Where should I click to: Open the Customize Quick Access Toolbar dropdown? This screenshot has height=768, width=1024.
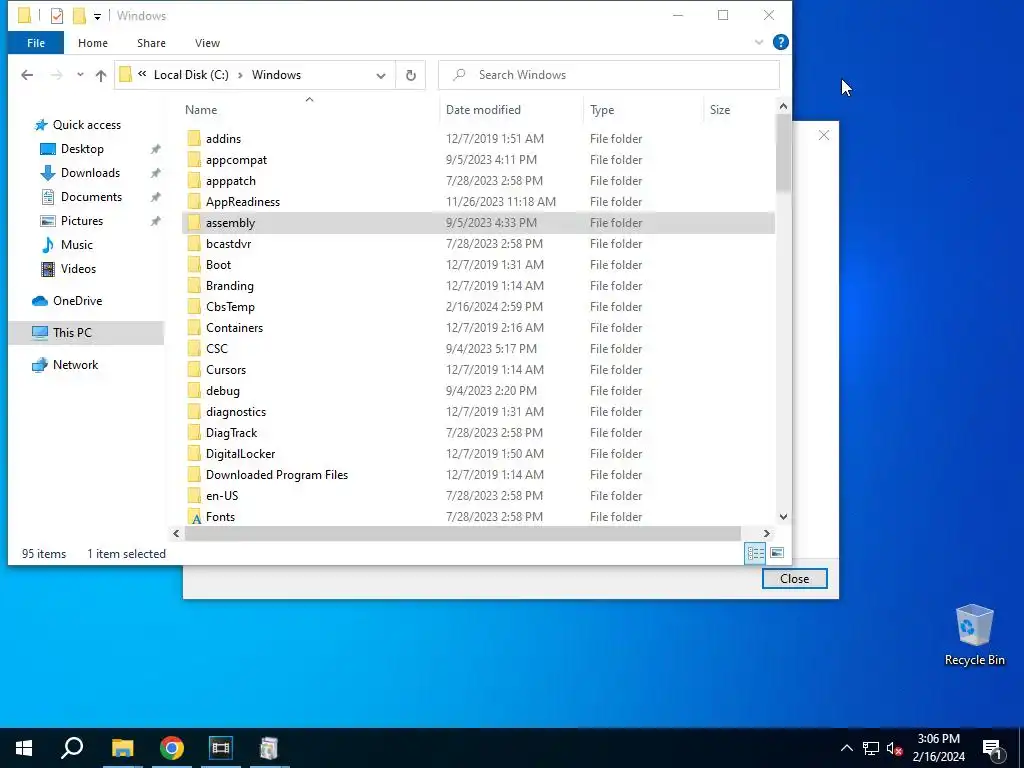97,16
